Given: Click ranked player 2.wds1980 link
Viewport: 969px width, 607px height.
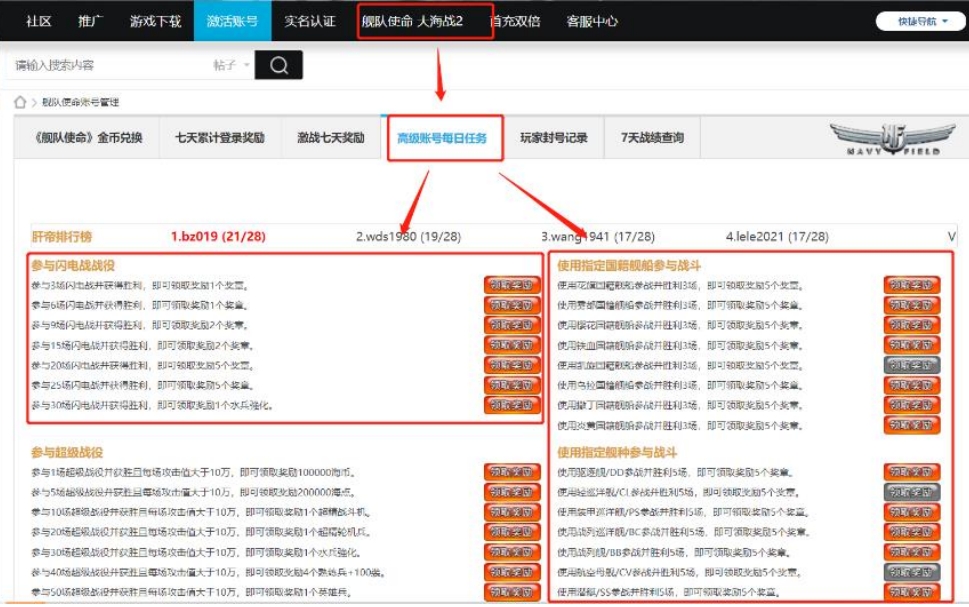Looking at the screenshot, I should coord(408,236).
